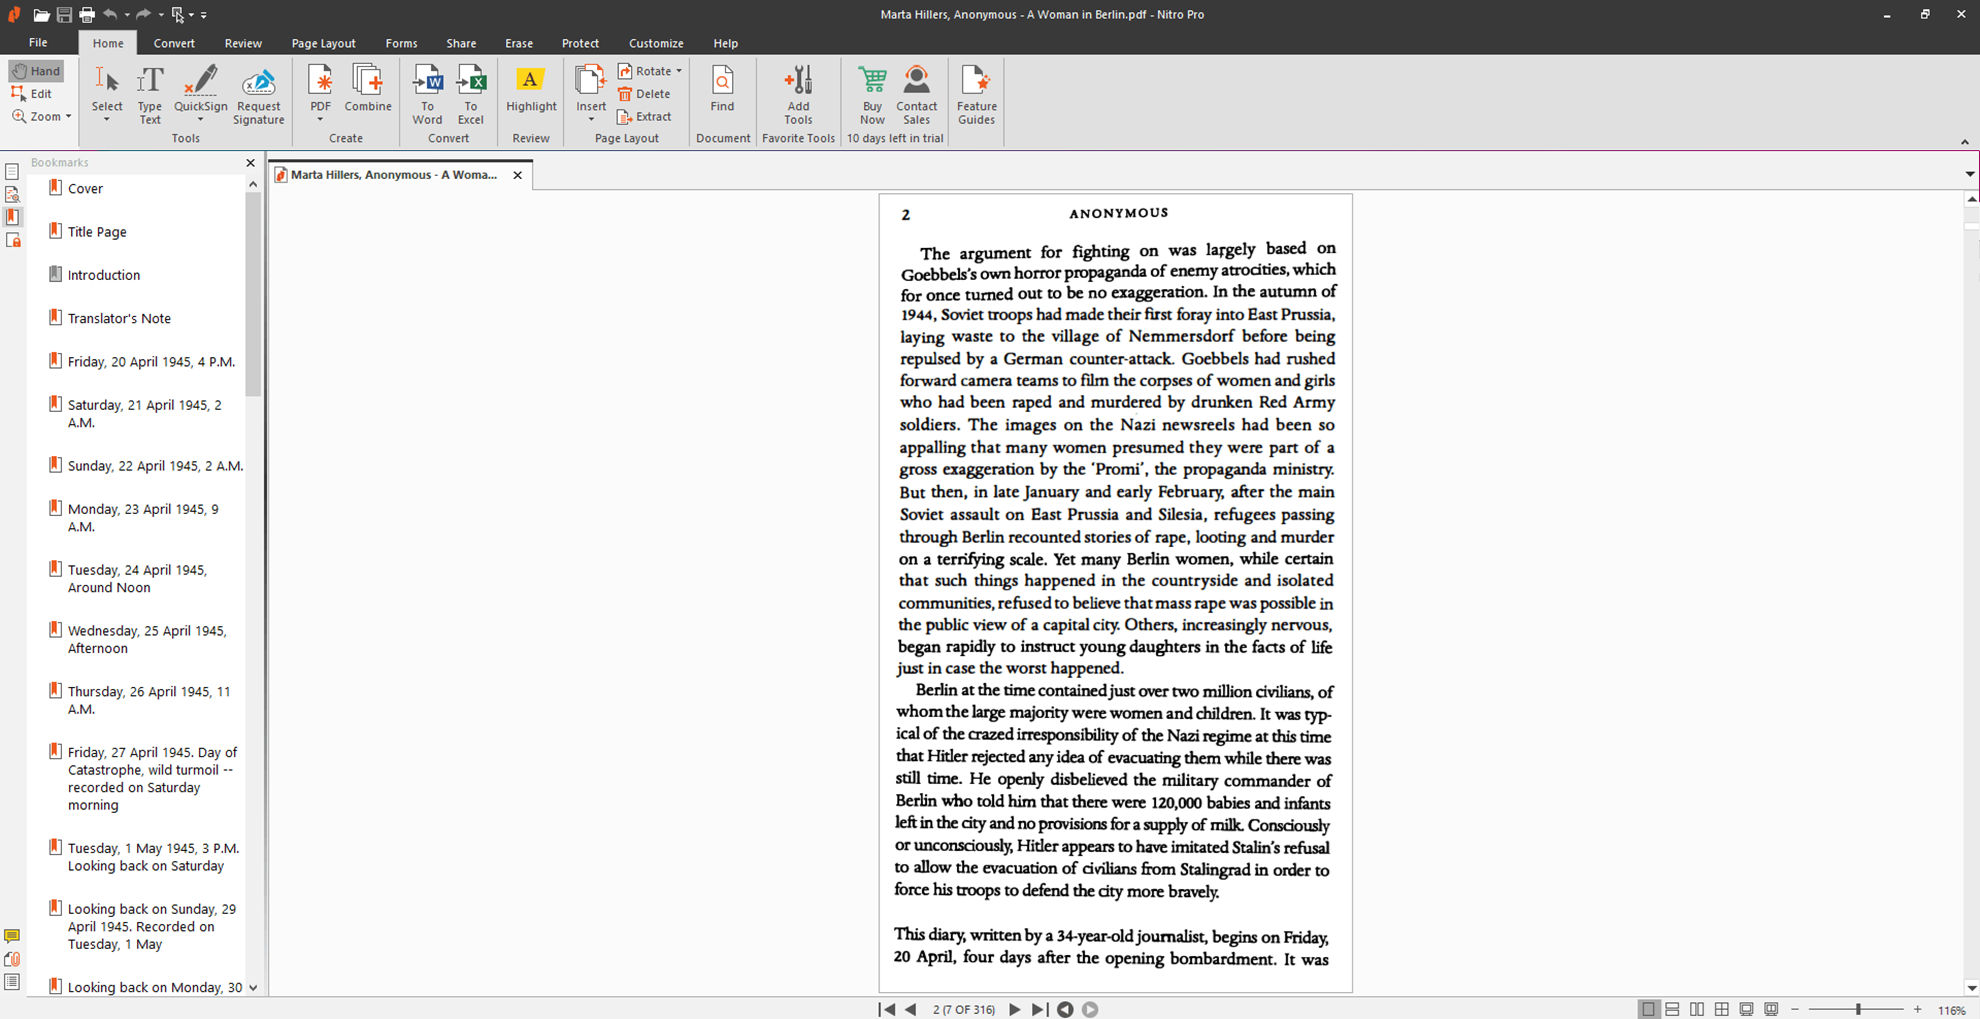Activate the Highlight tool

pyautogui.click(x=531, y=90)
